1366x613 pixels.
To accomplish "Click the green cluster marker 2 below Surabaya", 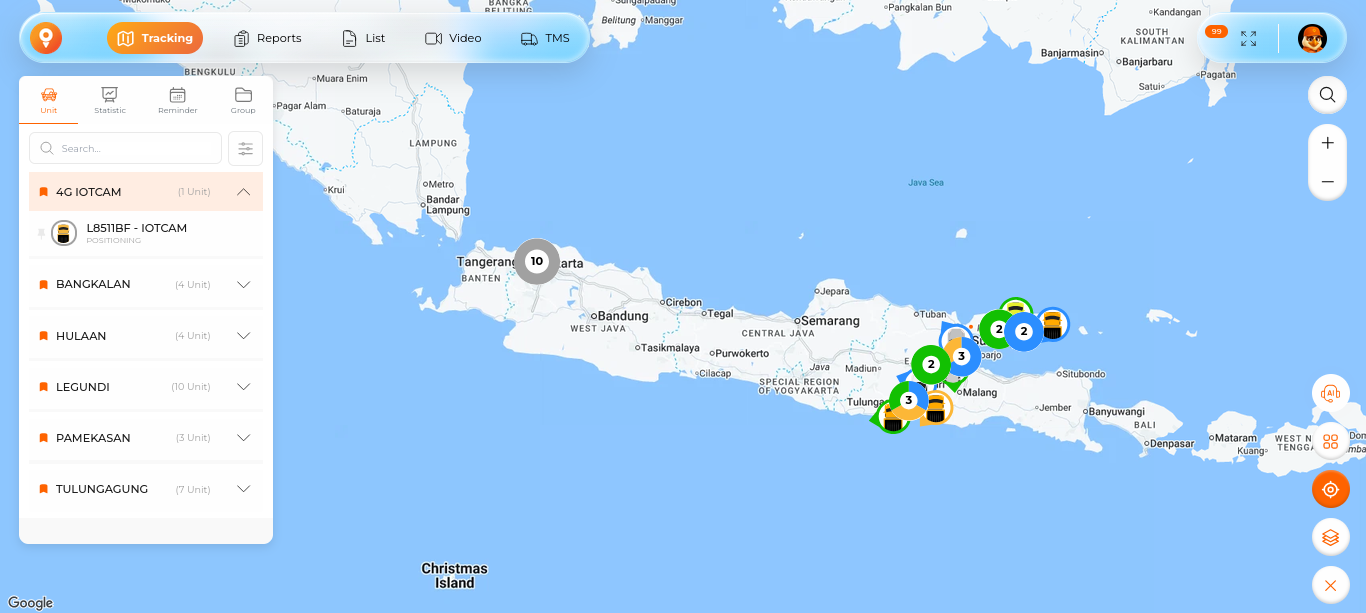I will [x=931, y=364].
